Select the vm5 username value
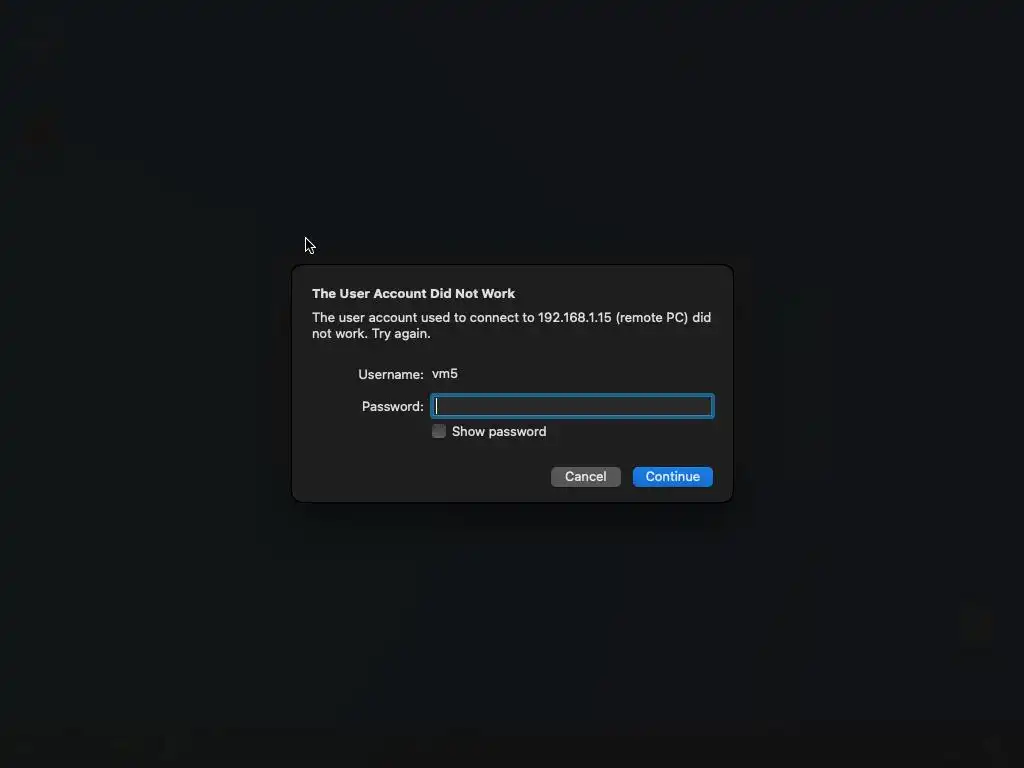The image size is (1024, 768). (x=445, y=374)
